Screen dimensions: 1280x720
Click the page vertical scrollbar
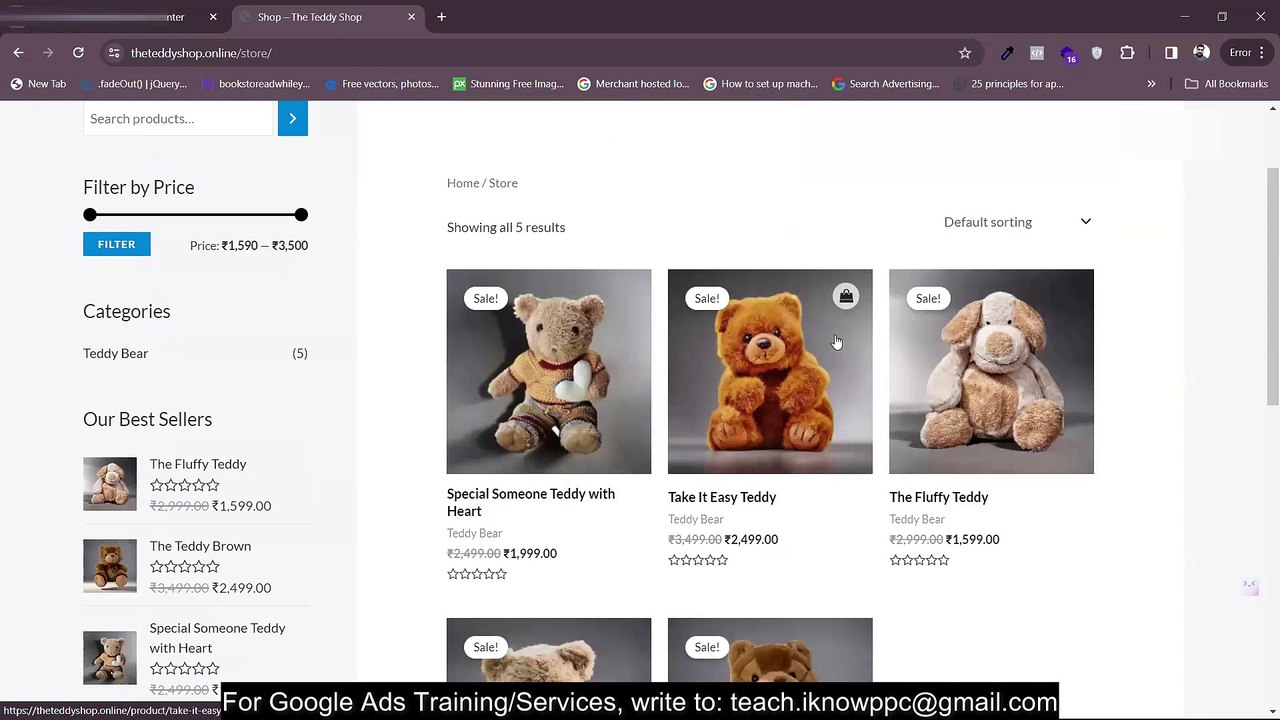point(1273,285)
